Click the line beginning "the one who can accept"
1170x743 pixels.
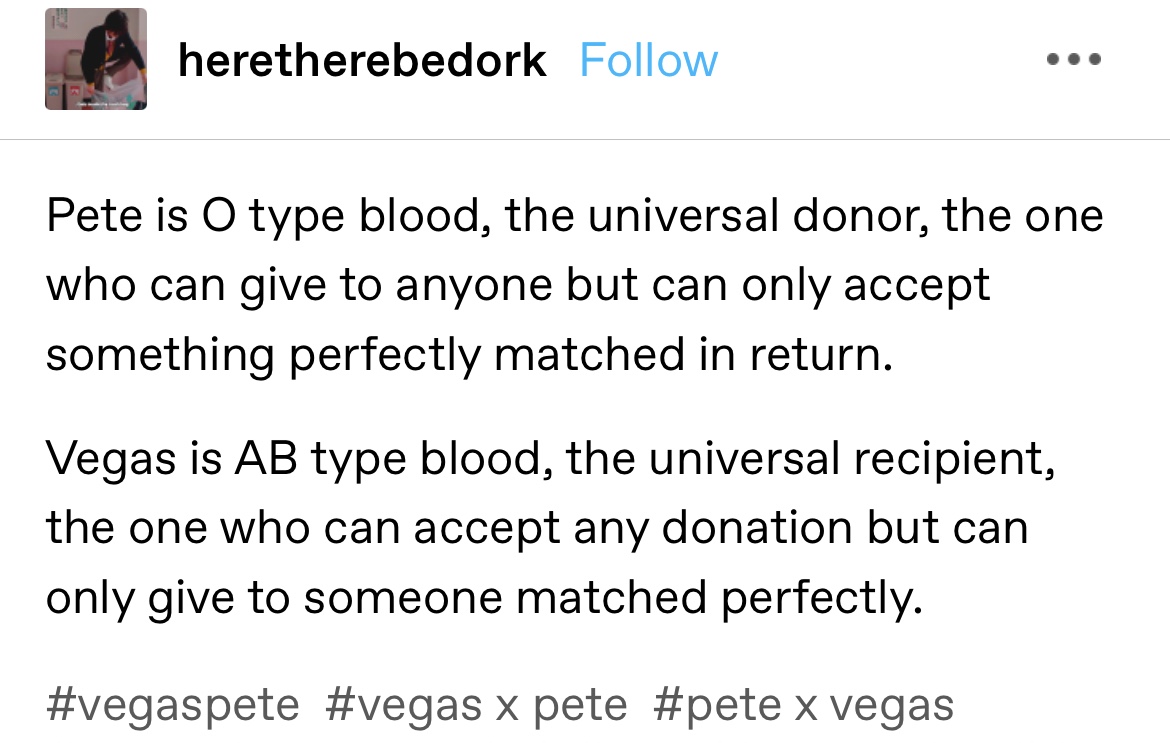(536, 528)
